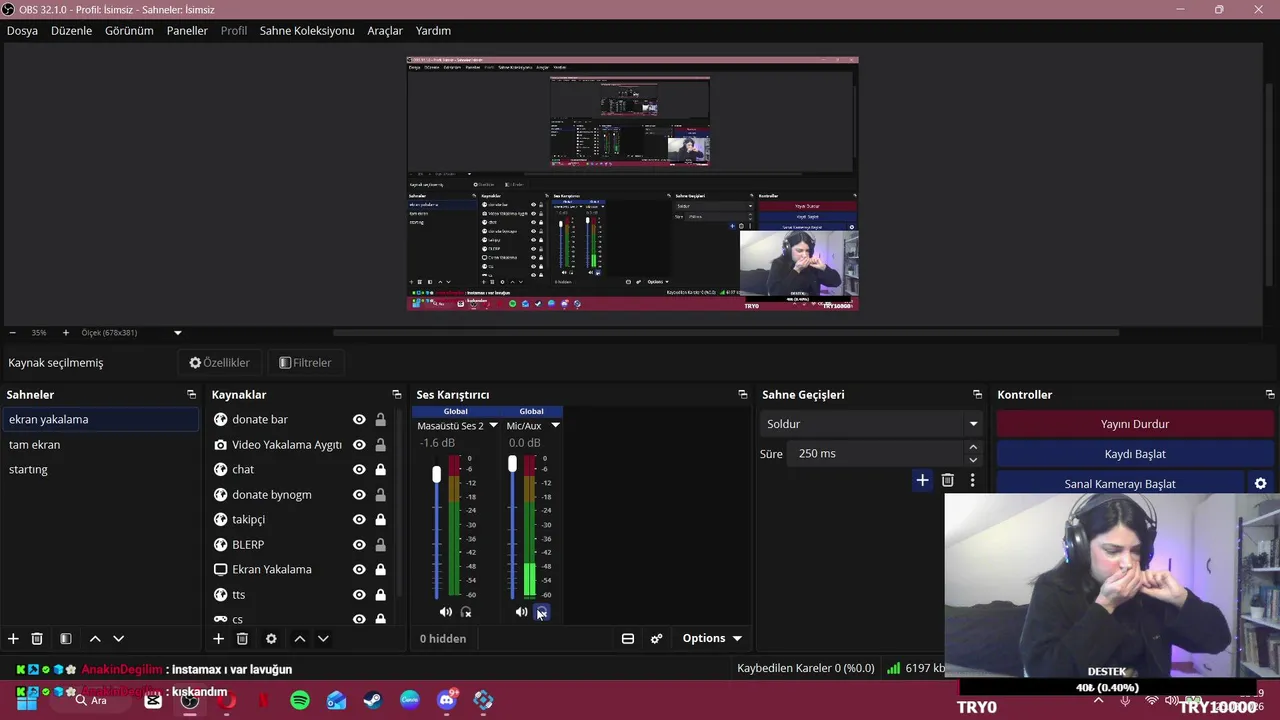Toggle visibility of the chat source

[359, 470]
